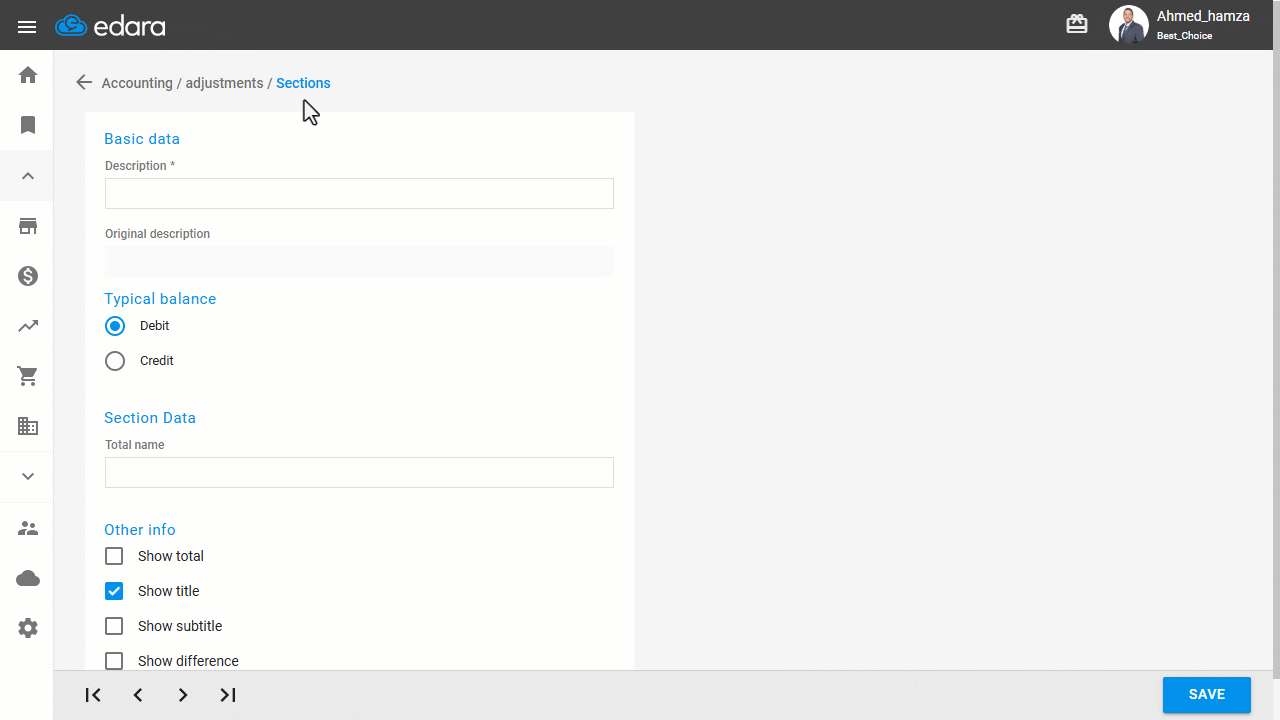Enable the Show difference checkbox
This screenshot has width=1280, height=720.
114,661
